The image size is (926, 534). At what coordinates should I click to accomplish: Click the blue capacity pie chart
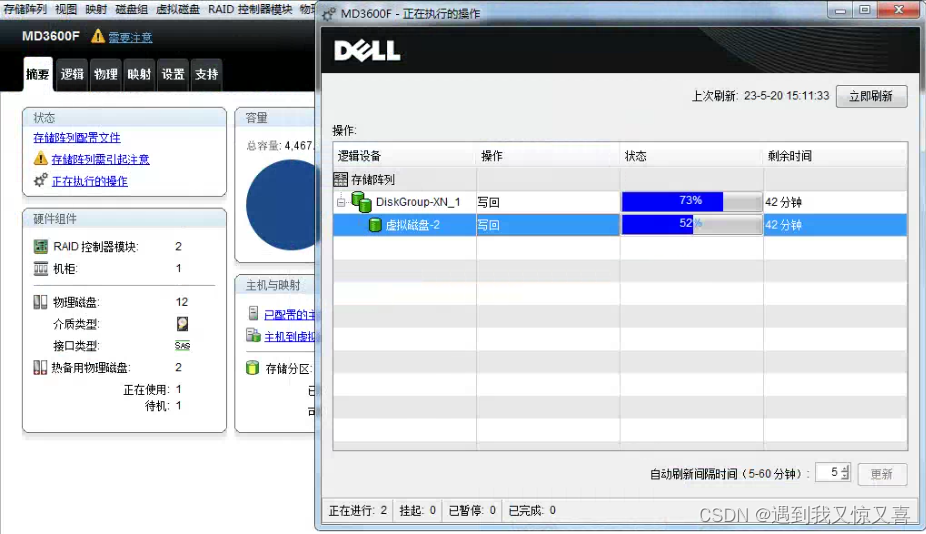point(281,205)
